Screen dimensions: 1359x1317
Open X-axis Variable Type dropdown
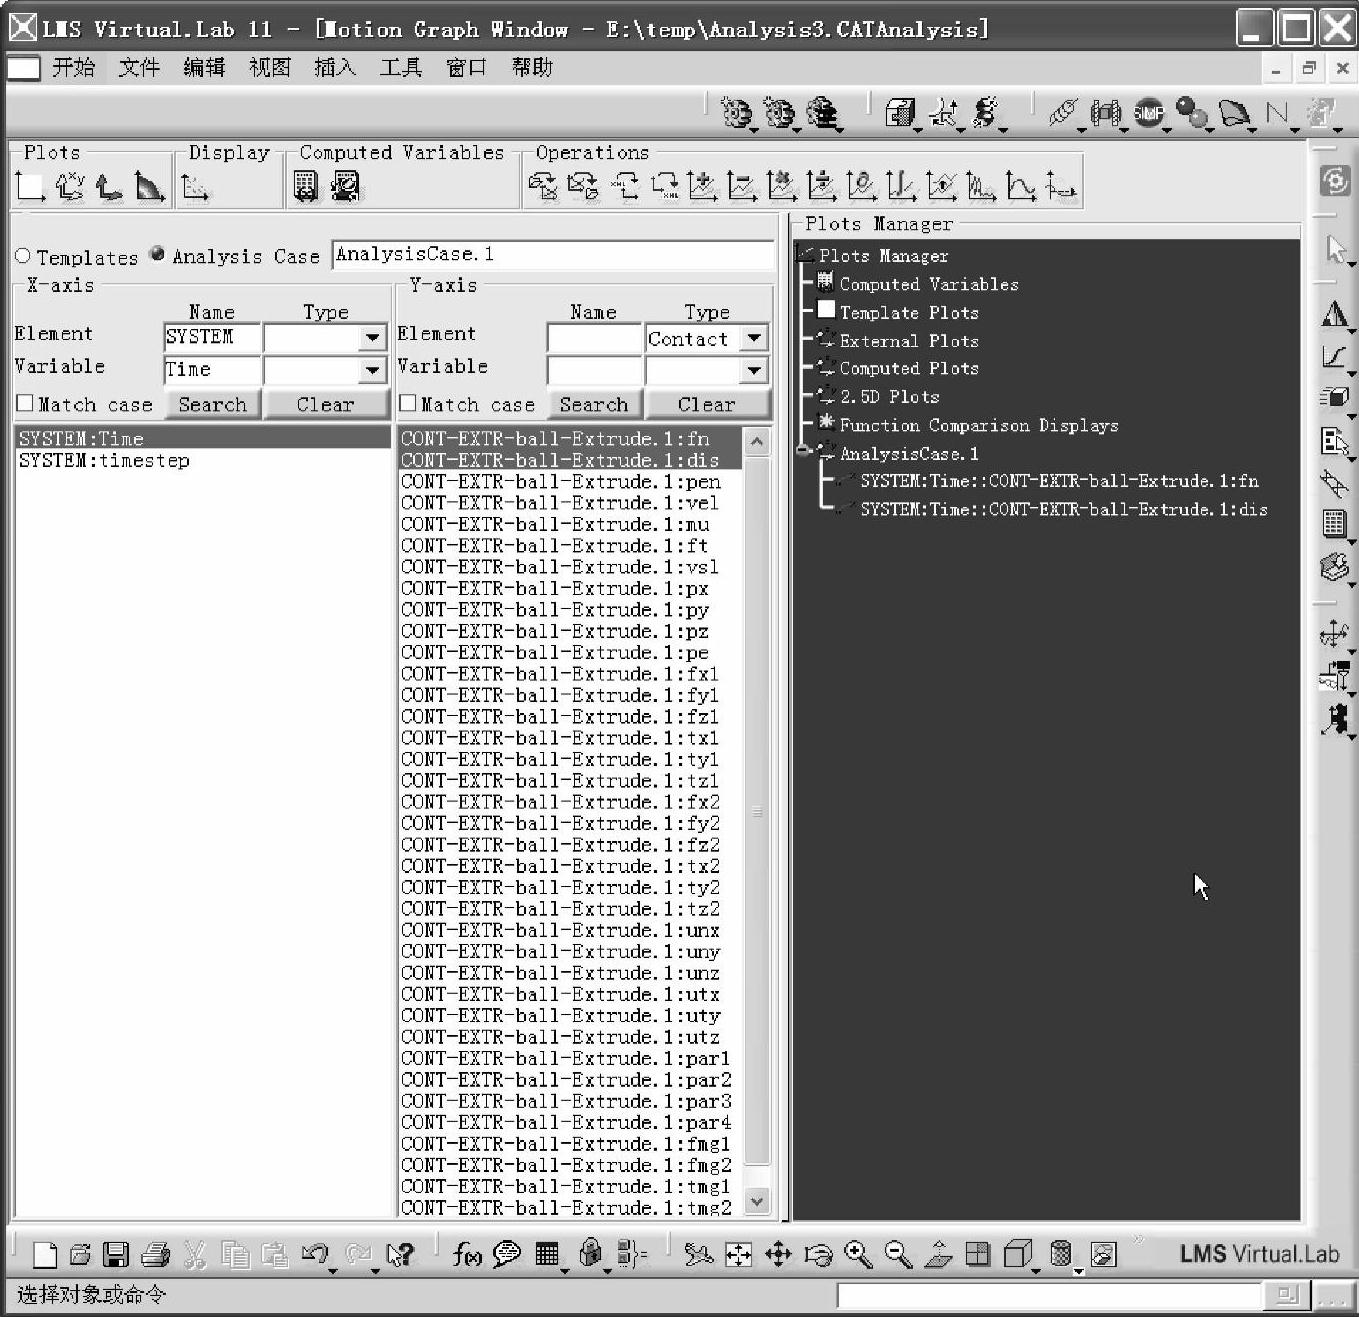point(372,370)
